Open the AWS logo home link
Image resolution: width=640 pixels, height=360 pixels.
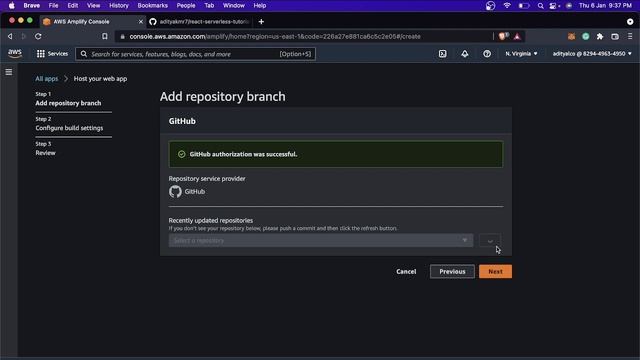[15, 53]
